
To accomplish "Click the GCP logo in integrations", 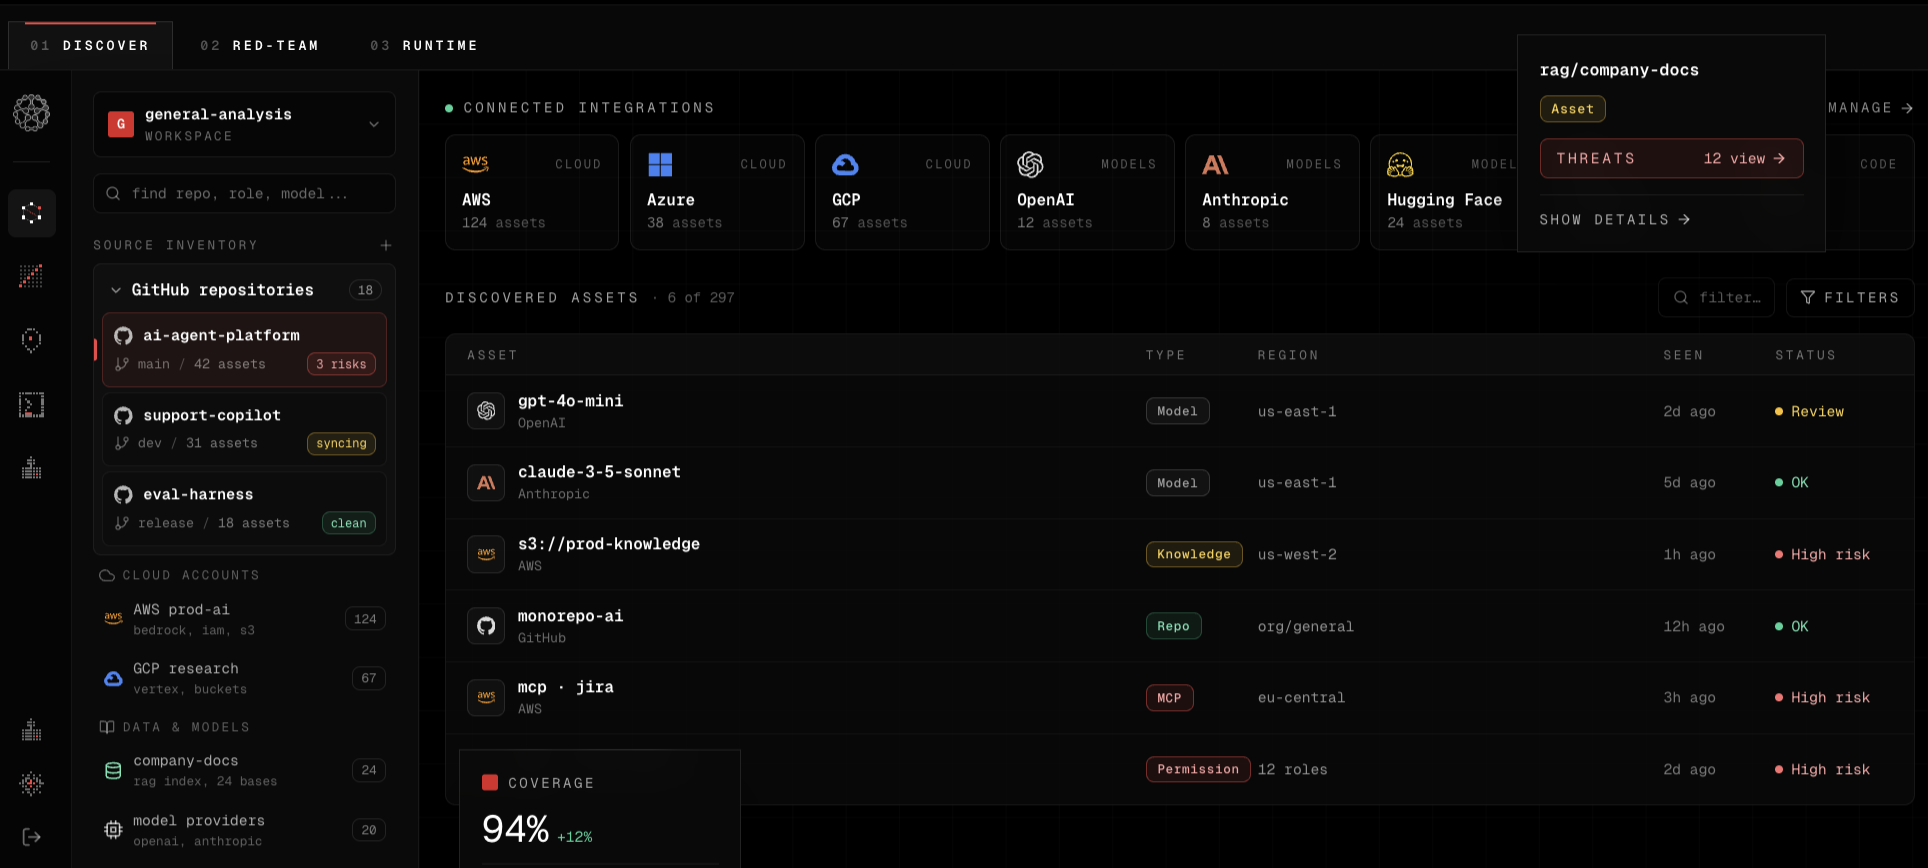I will coord(845,164).
